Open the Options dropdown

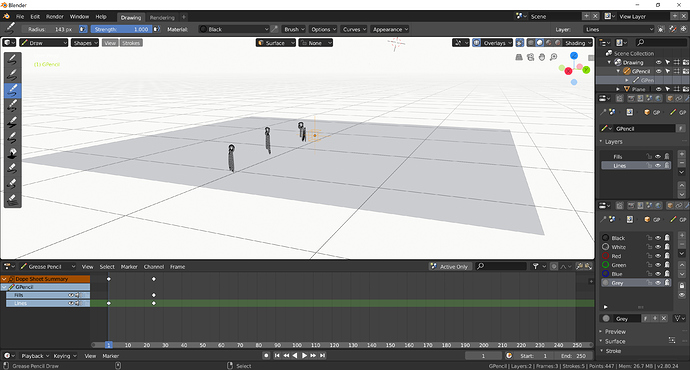[x=323, y=29]
